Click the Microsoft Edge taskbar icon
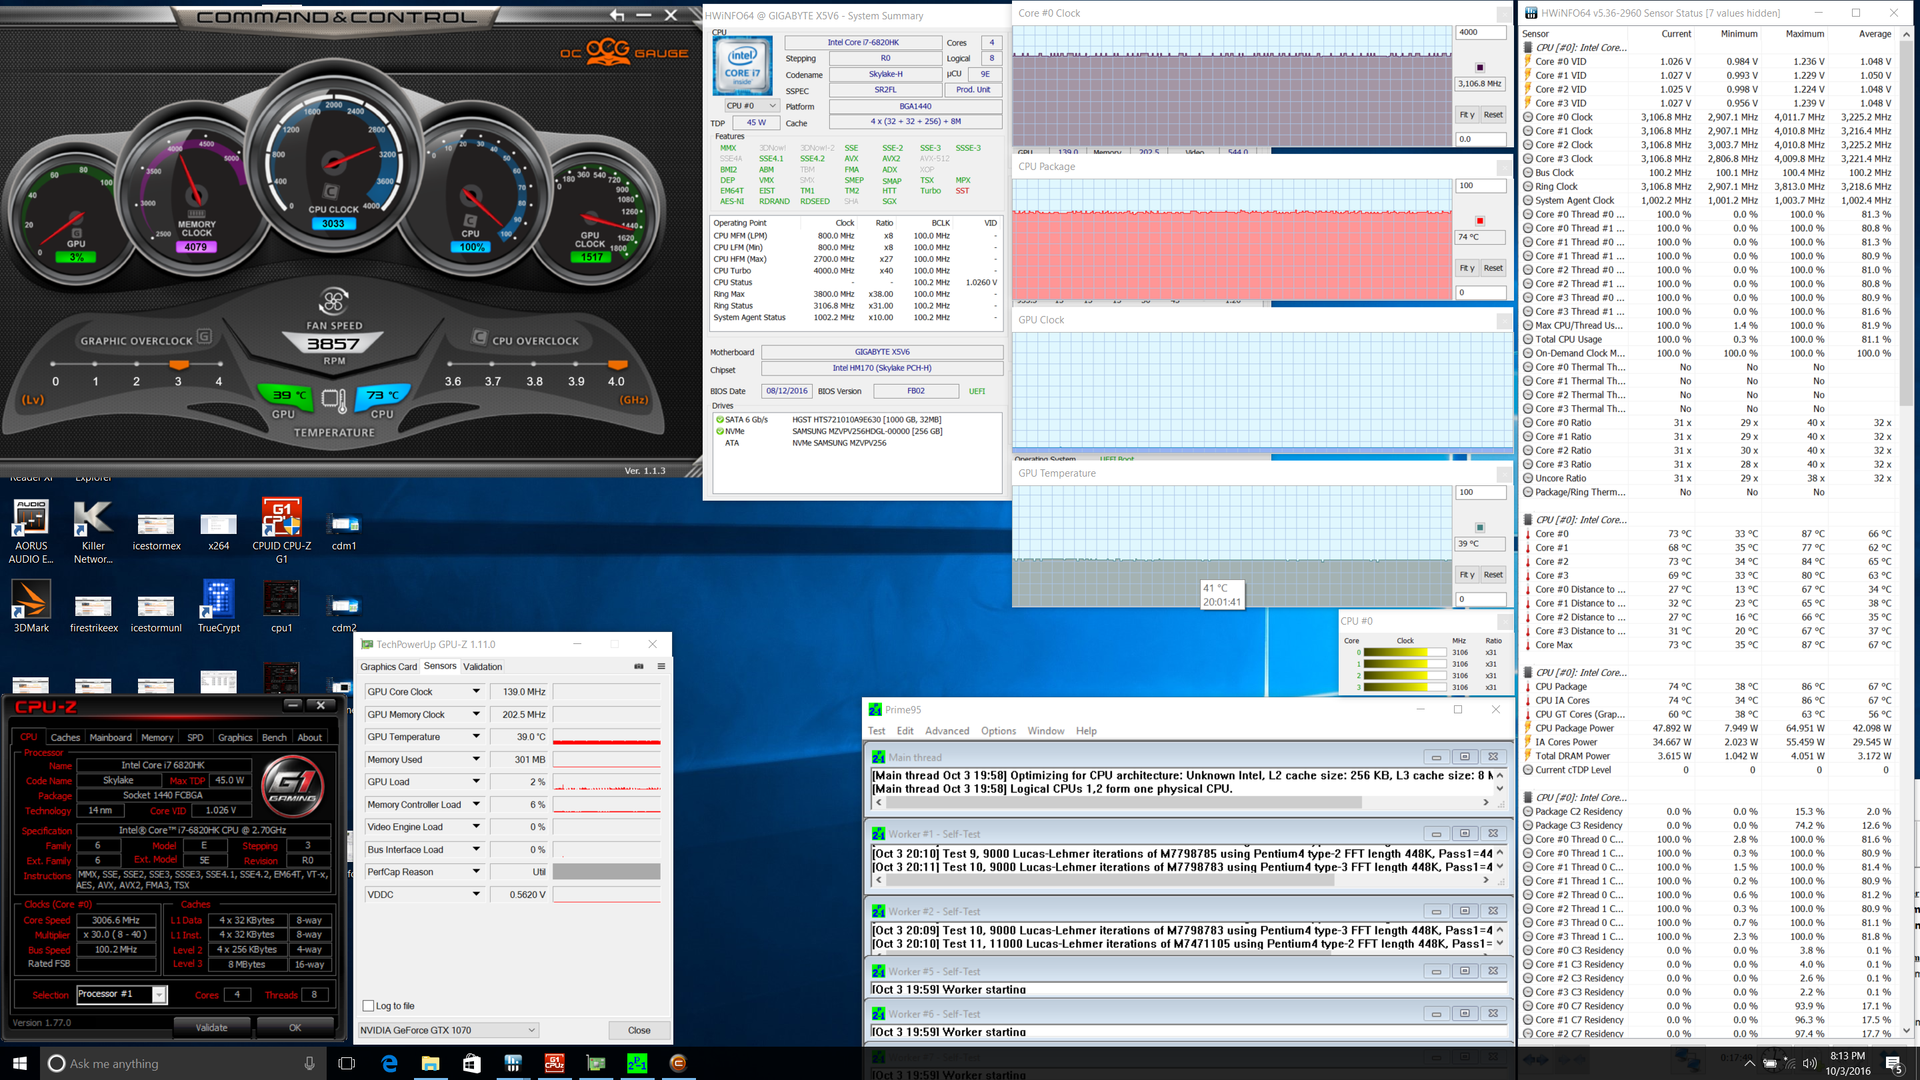The image size is (1920, 1080). (389, 1063)
